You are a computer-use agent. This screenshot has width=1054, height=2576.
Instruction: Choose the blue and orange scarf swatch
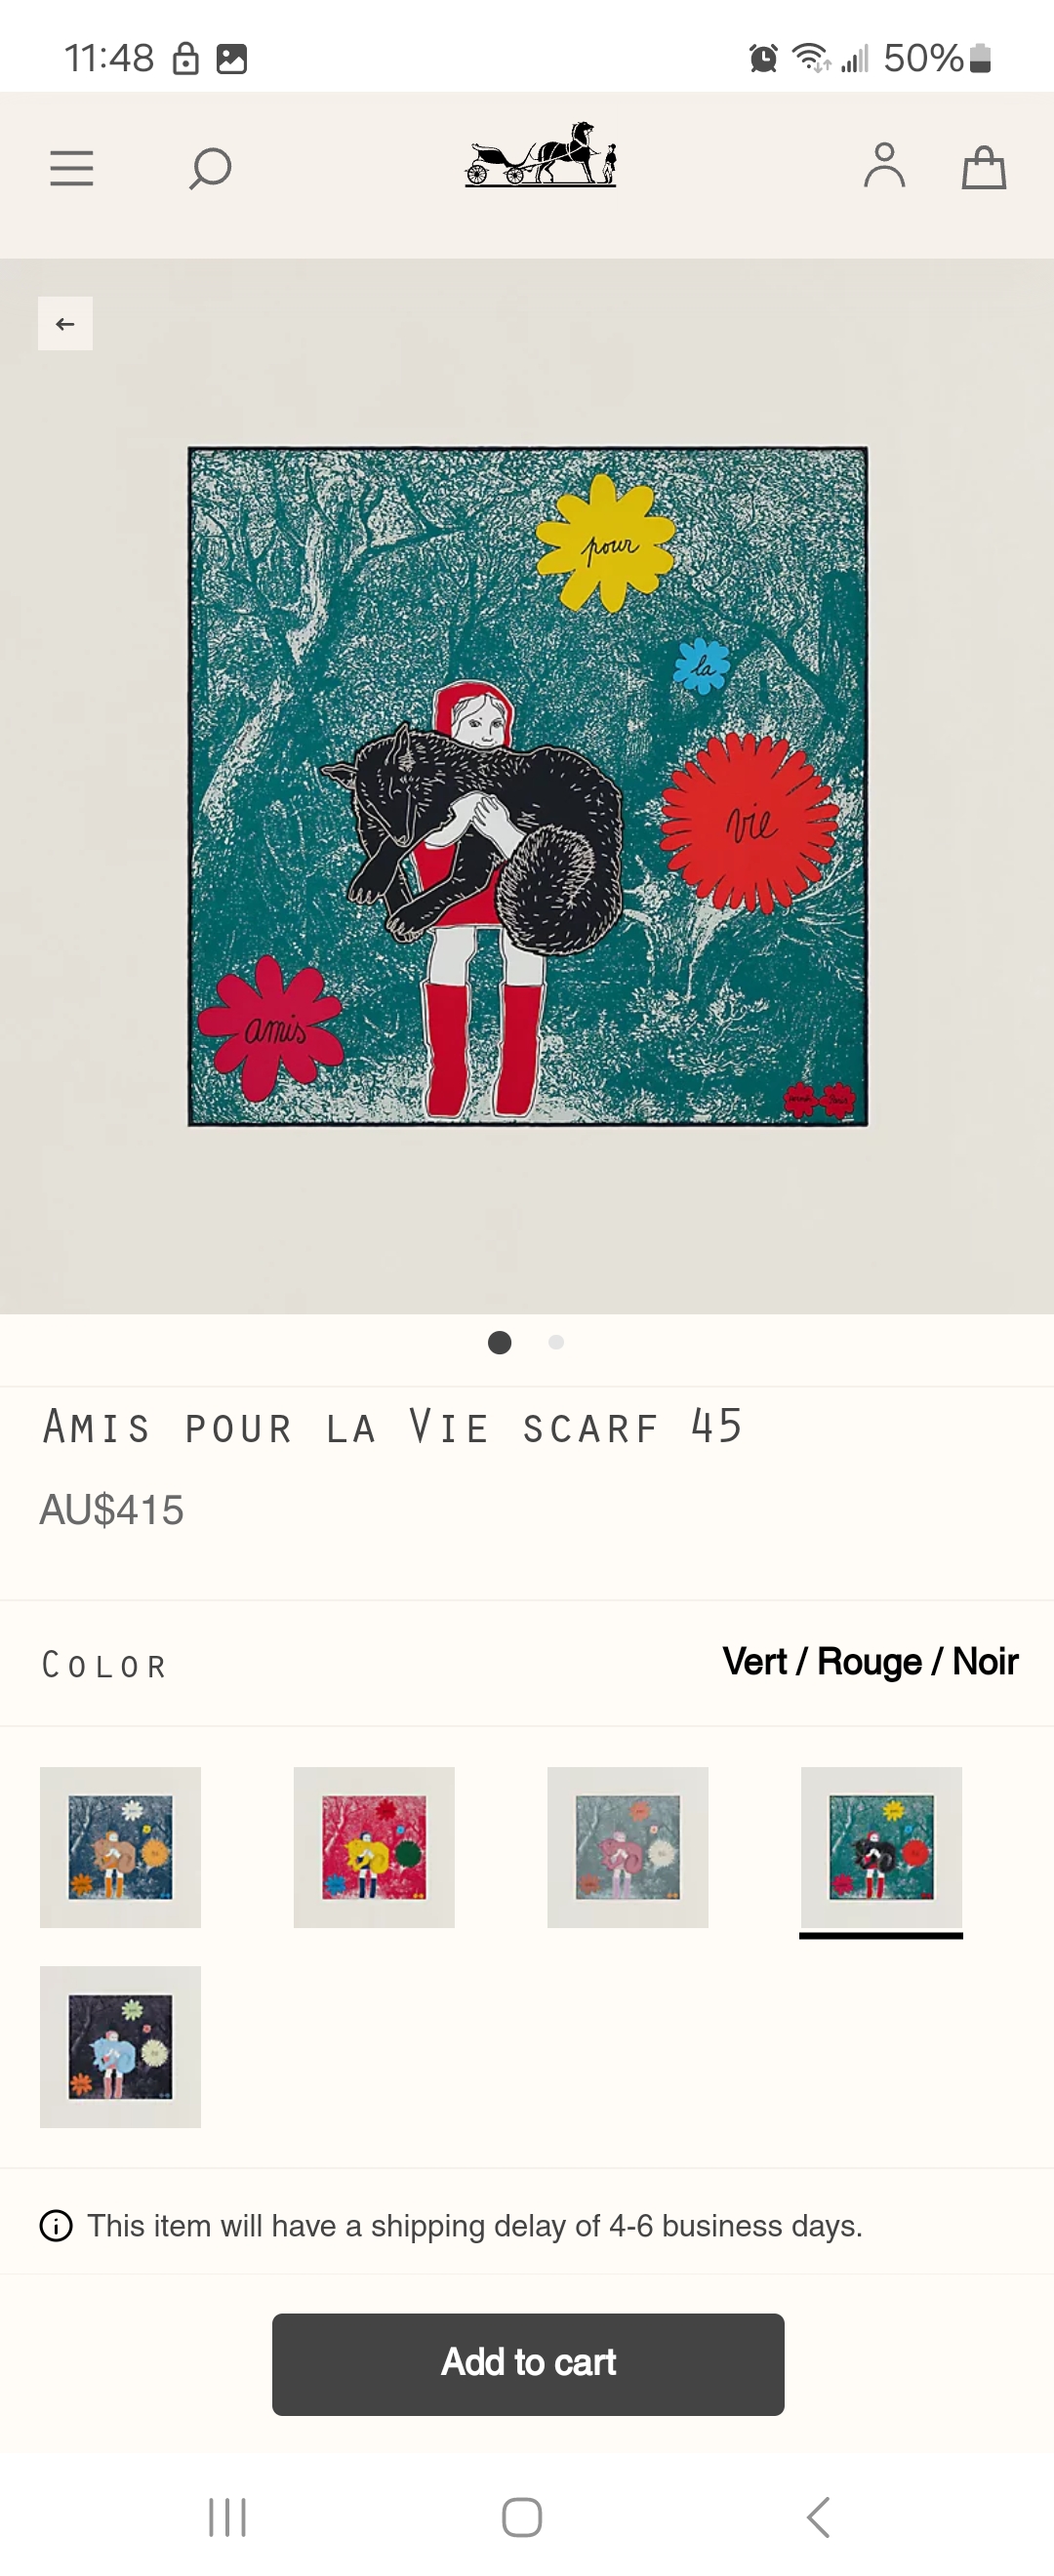[120, 1847]
